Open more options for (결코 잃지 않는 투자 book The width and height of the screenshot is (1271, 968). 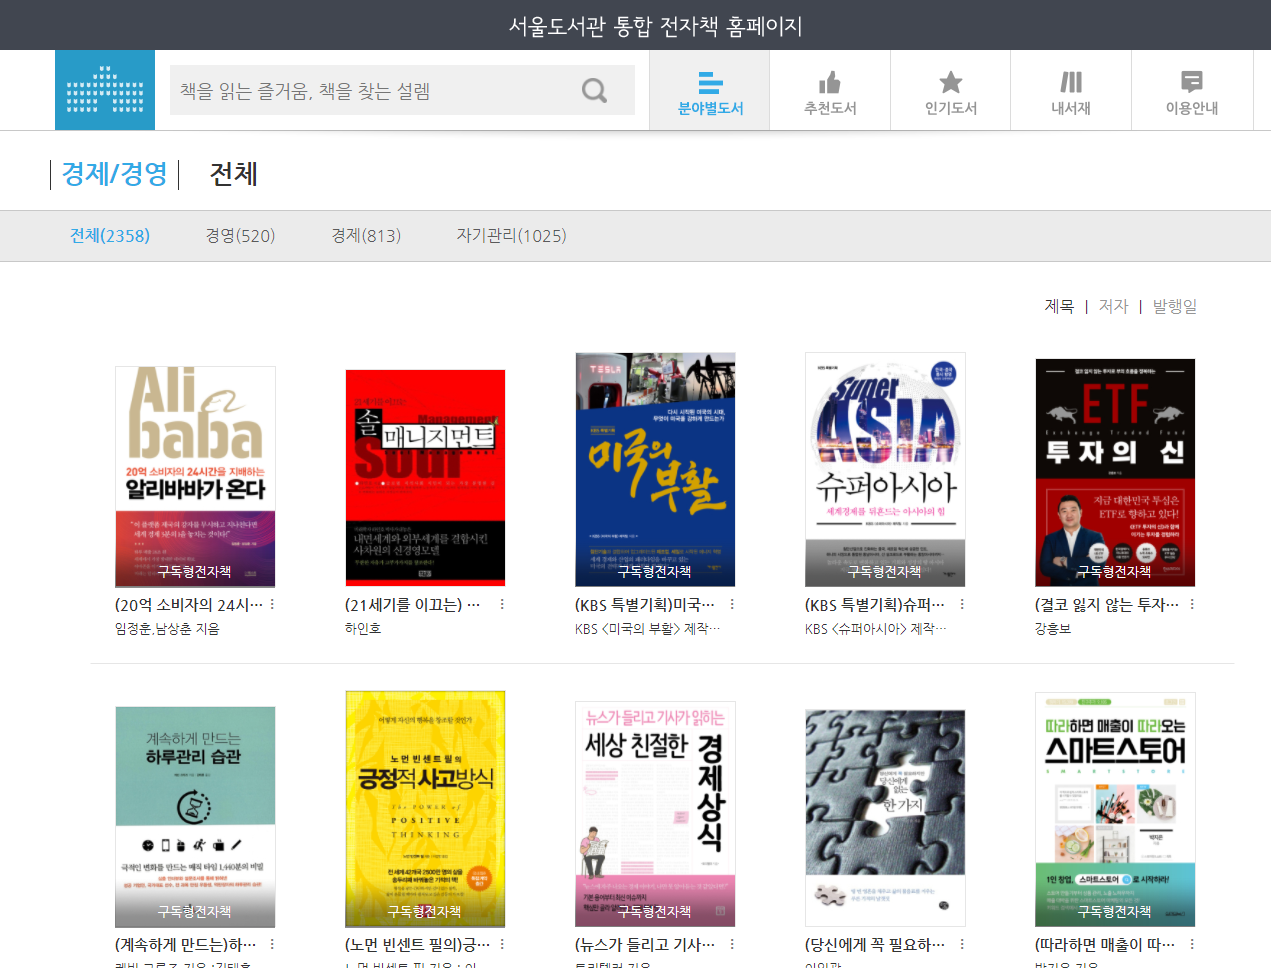click(1192, 604)
